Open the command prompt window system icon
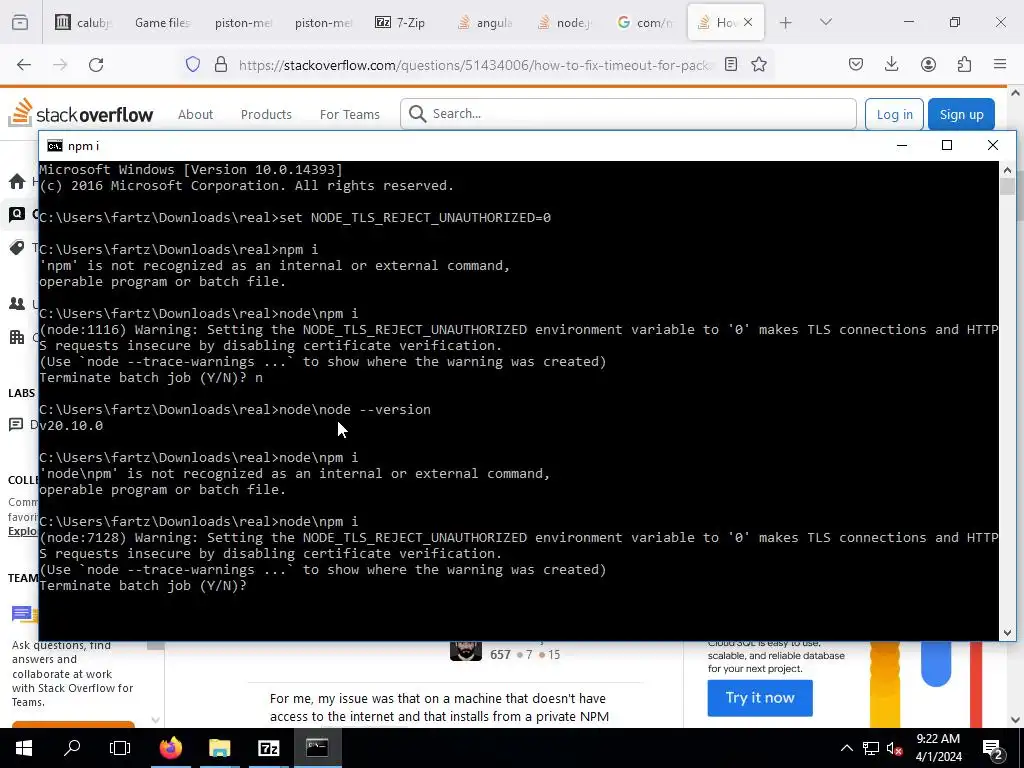The width and height of the screenshot is (1024, 768). [x=55, y=146]
